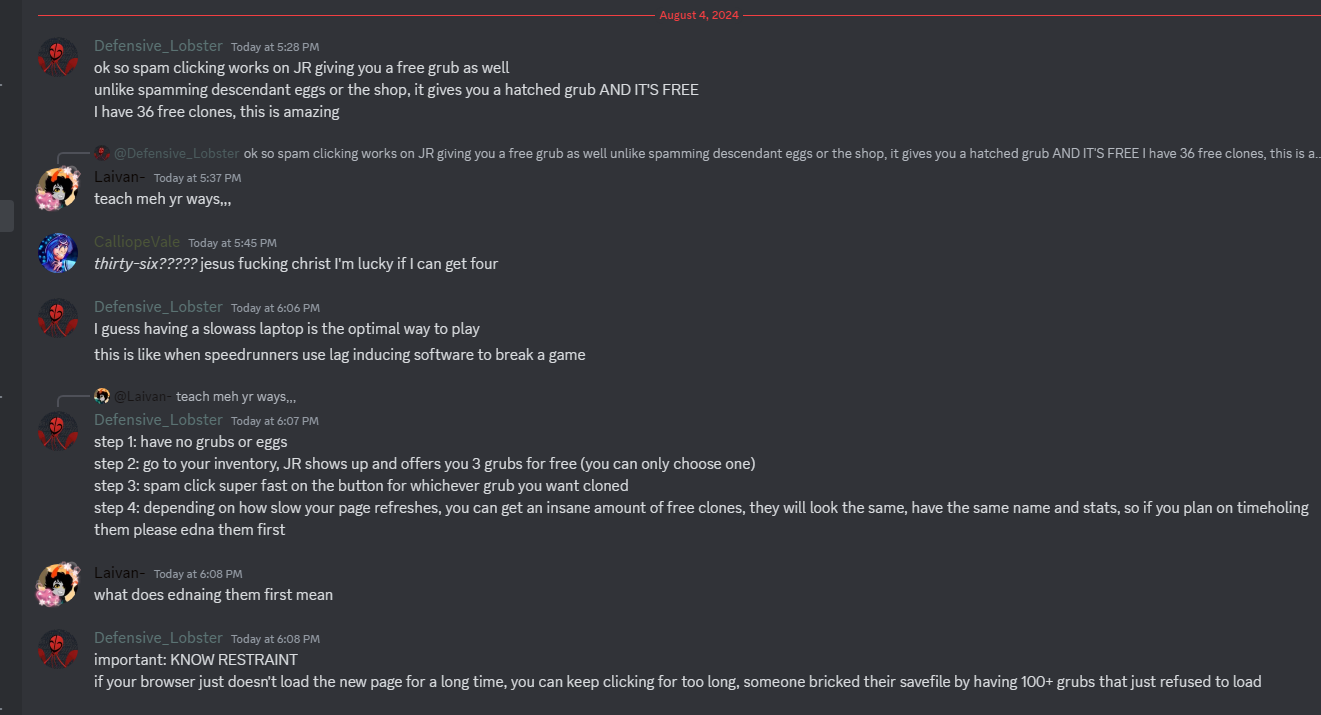Click Laivan-'s avatar on the 6:08 PM message
1321x715 pixels.
57,584
